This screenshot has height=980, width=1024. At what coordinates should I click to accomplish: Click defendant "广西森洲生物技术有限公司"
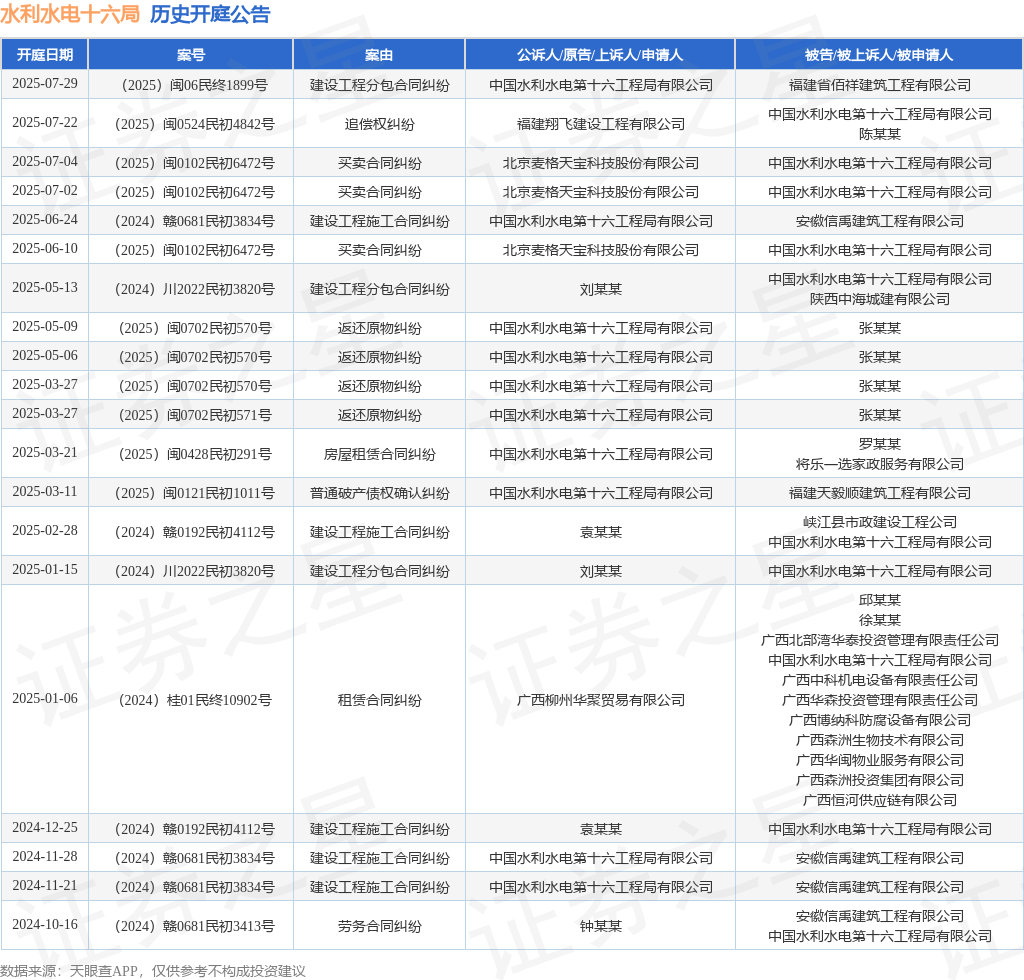[880, 740]
